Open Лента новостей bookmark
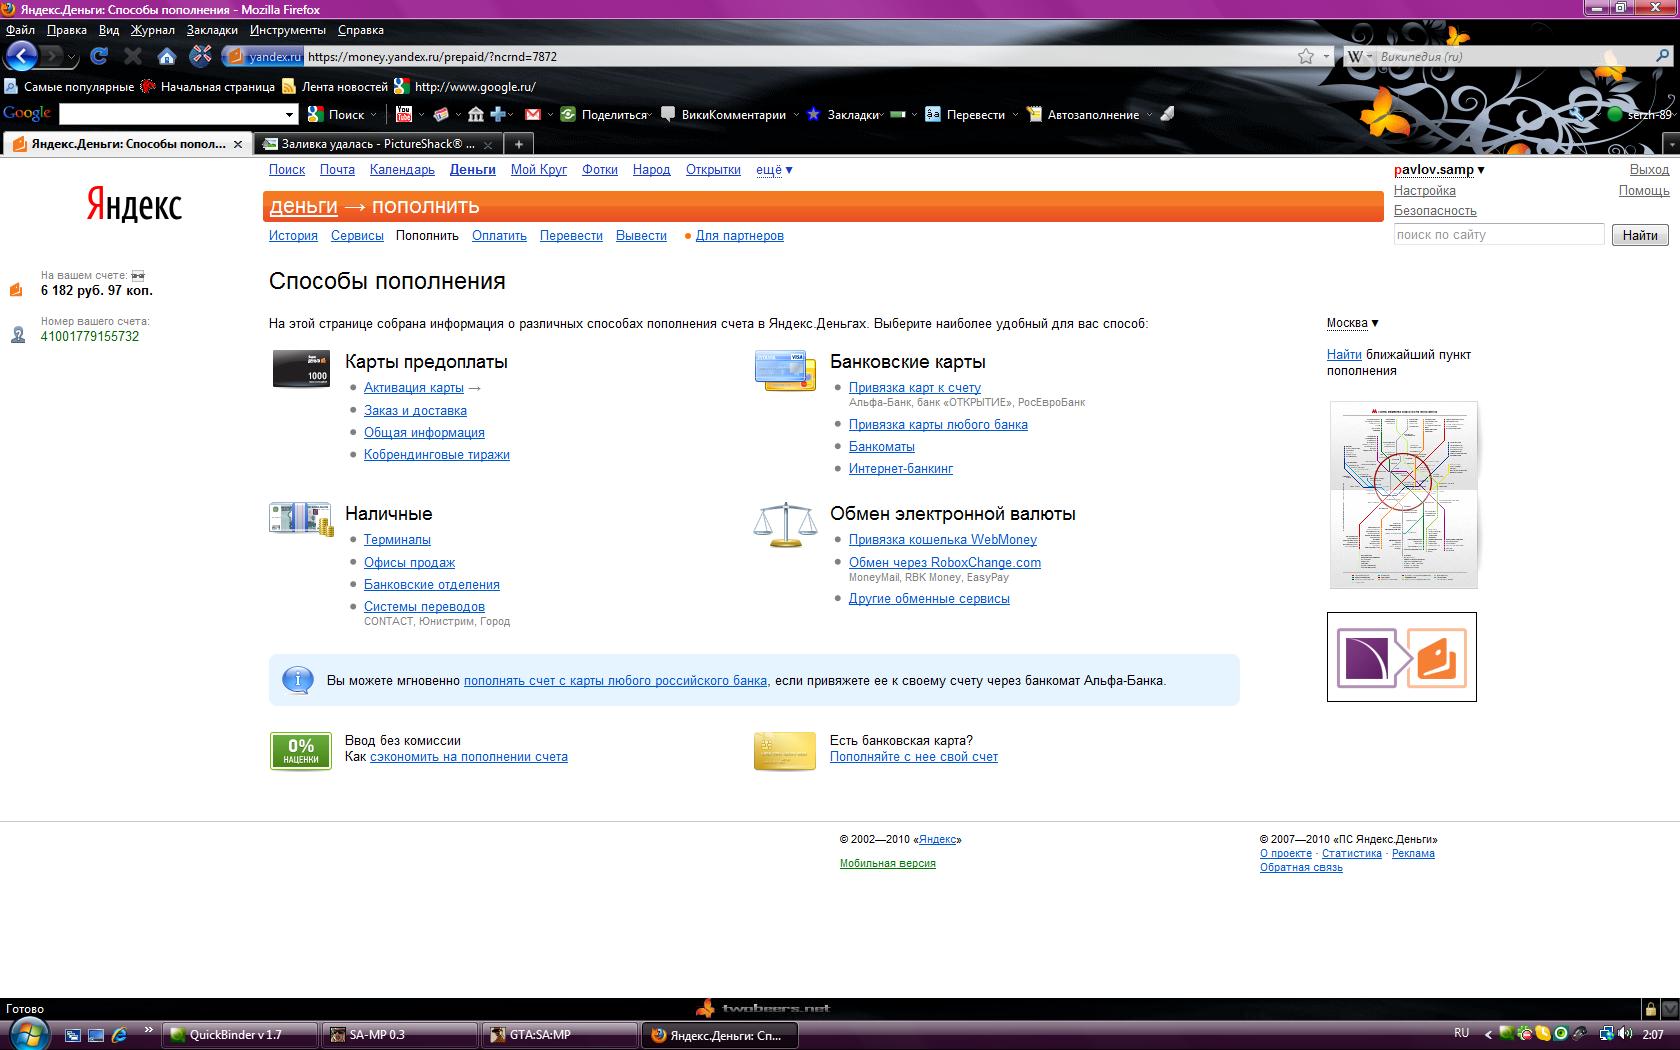 [x=335, y=87]
